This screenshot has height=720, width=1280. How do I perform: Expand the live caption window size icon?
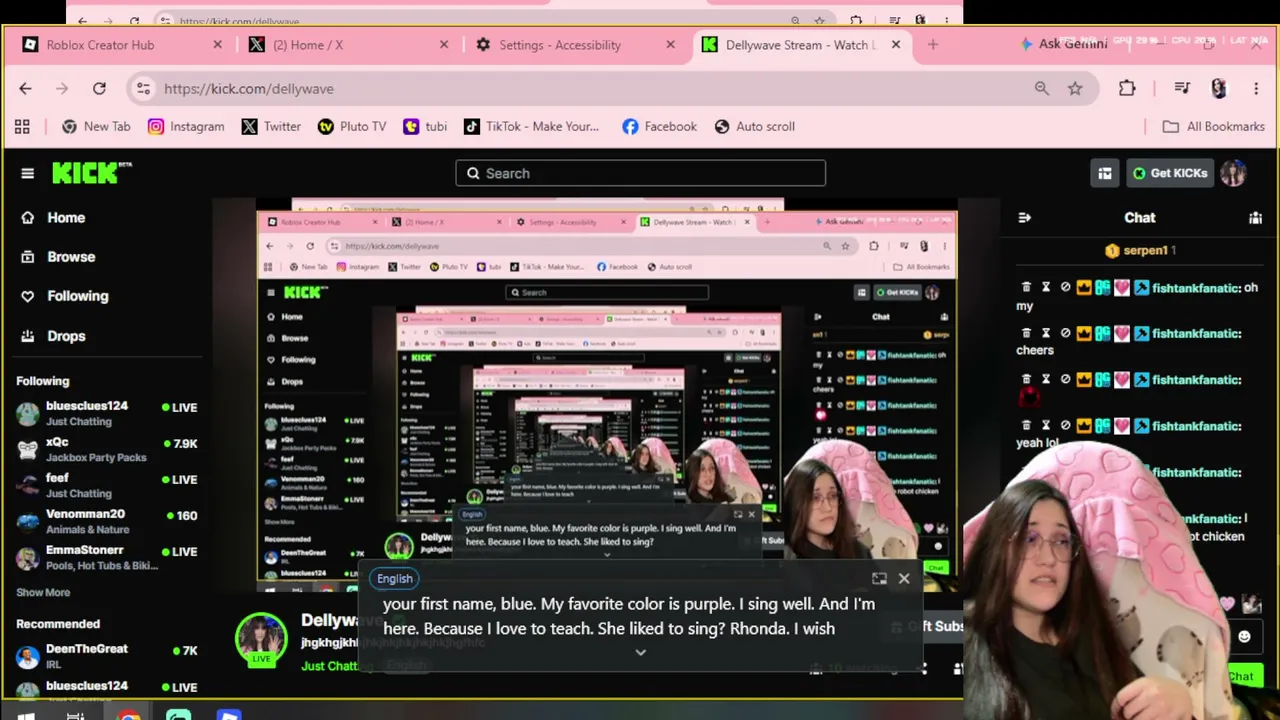coord(879,578)
